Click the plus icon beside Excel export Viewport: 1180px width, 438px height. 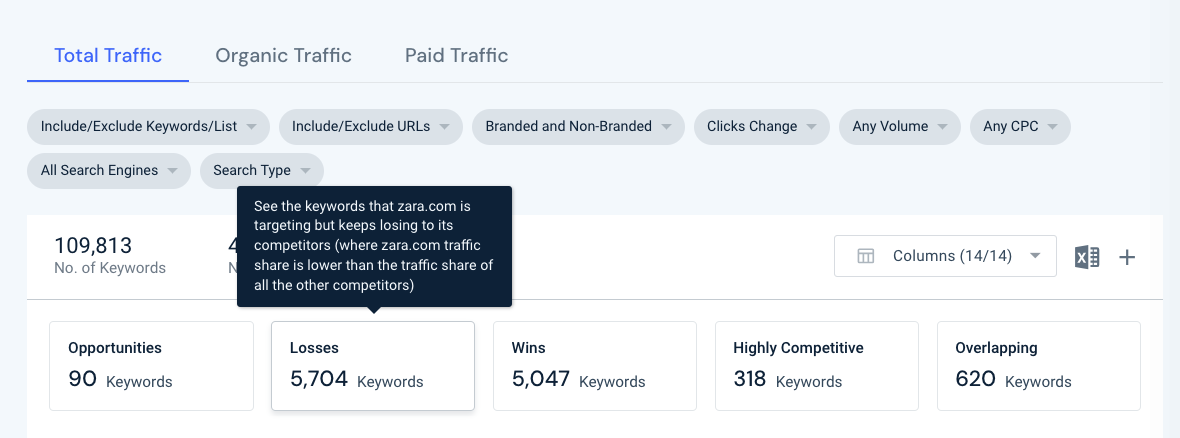[1127, 257]
